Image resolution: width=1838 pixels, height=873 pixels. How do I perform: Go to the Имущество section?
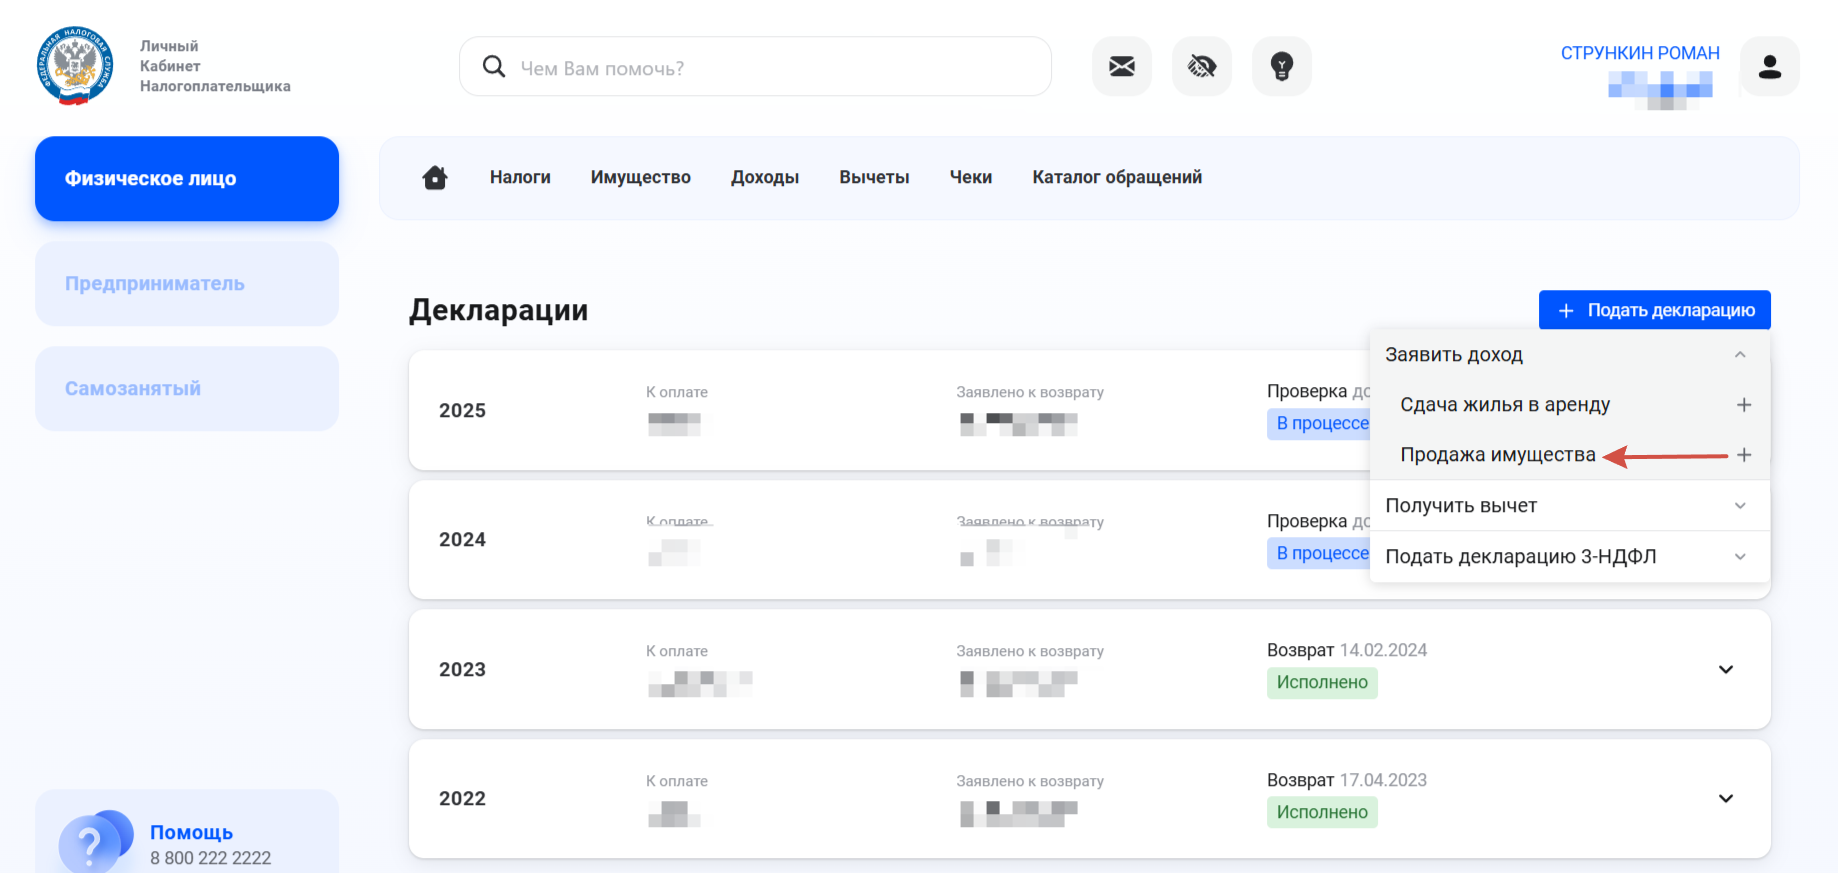point(641,177)
